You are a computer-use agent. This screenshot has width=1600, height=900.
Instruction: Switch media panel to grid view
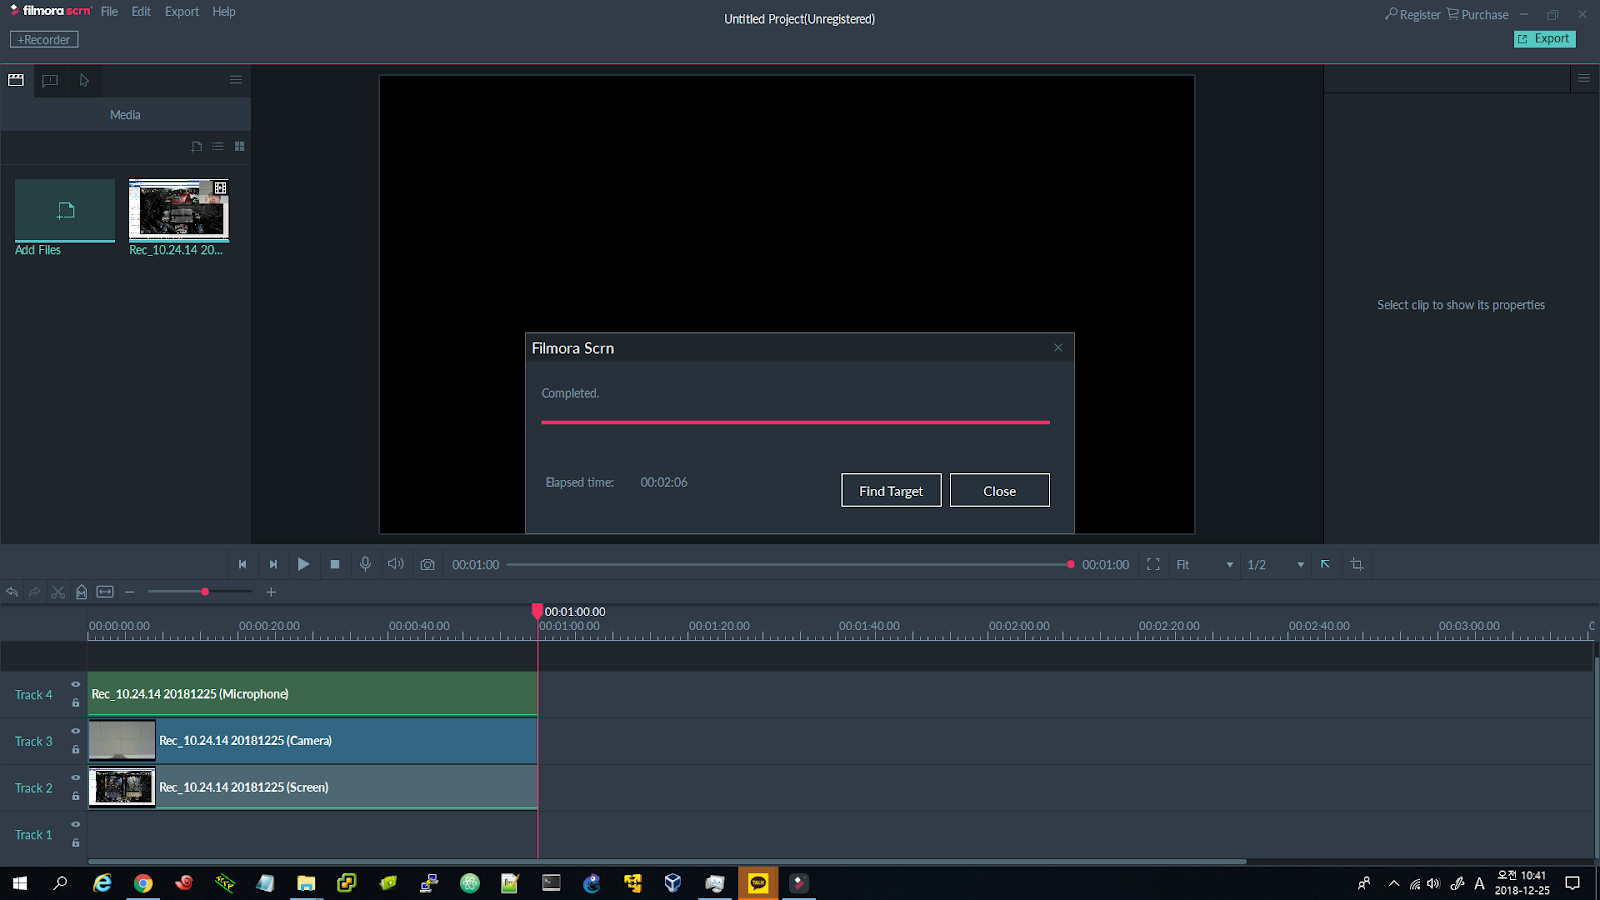239,146
